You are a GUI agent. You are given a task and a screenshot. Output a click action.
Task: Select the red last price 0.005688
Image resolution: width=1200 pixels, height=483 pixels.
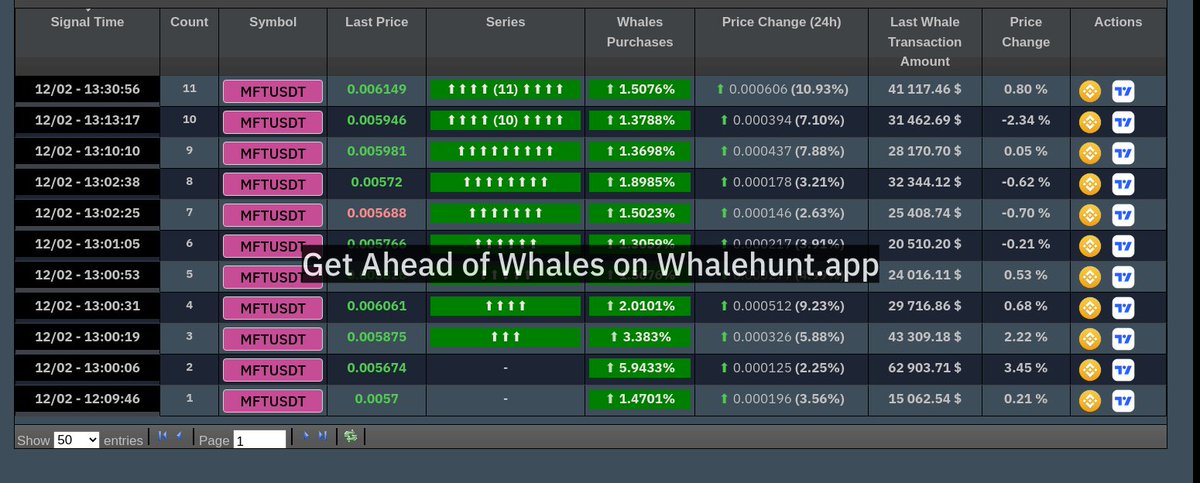377,214
